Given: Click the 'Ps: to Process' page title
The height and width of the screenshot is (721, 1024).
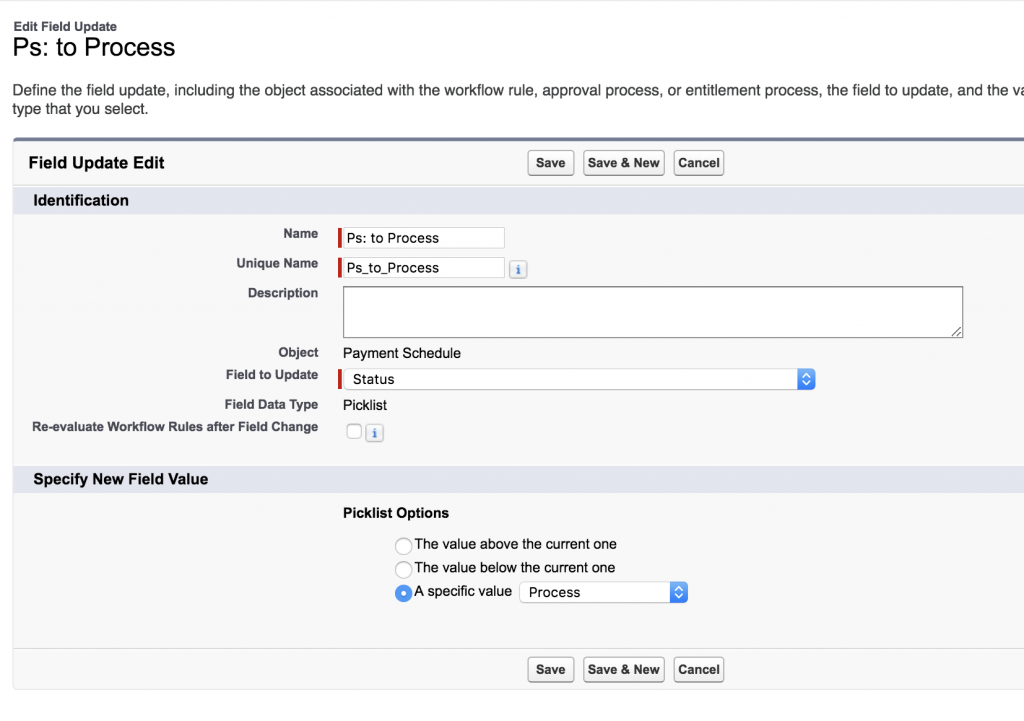Looking at the screenshot, I should [94, 47].
